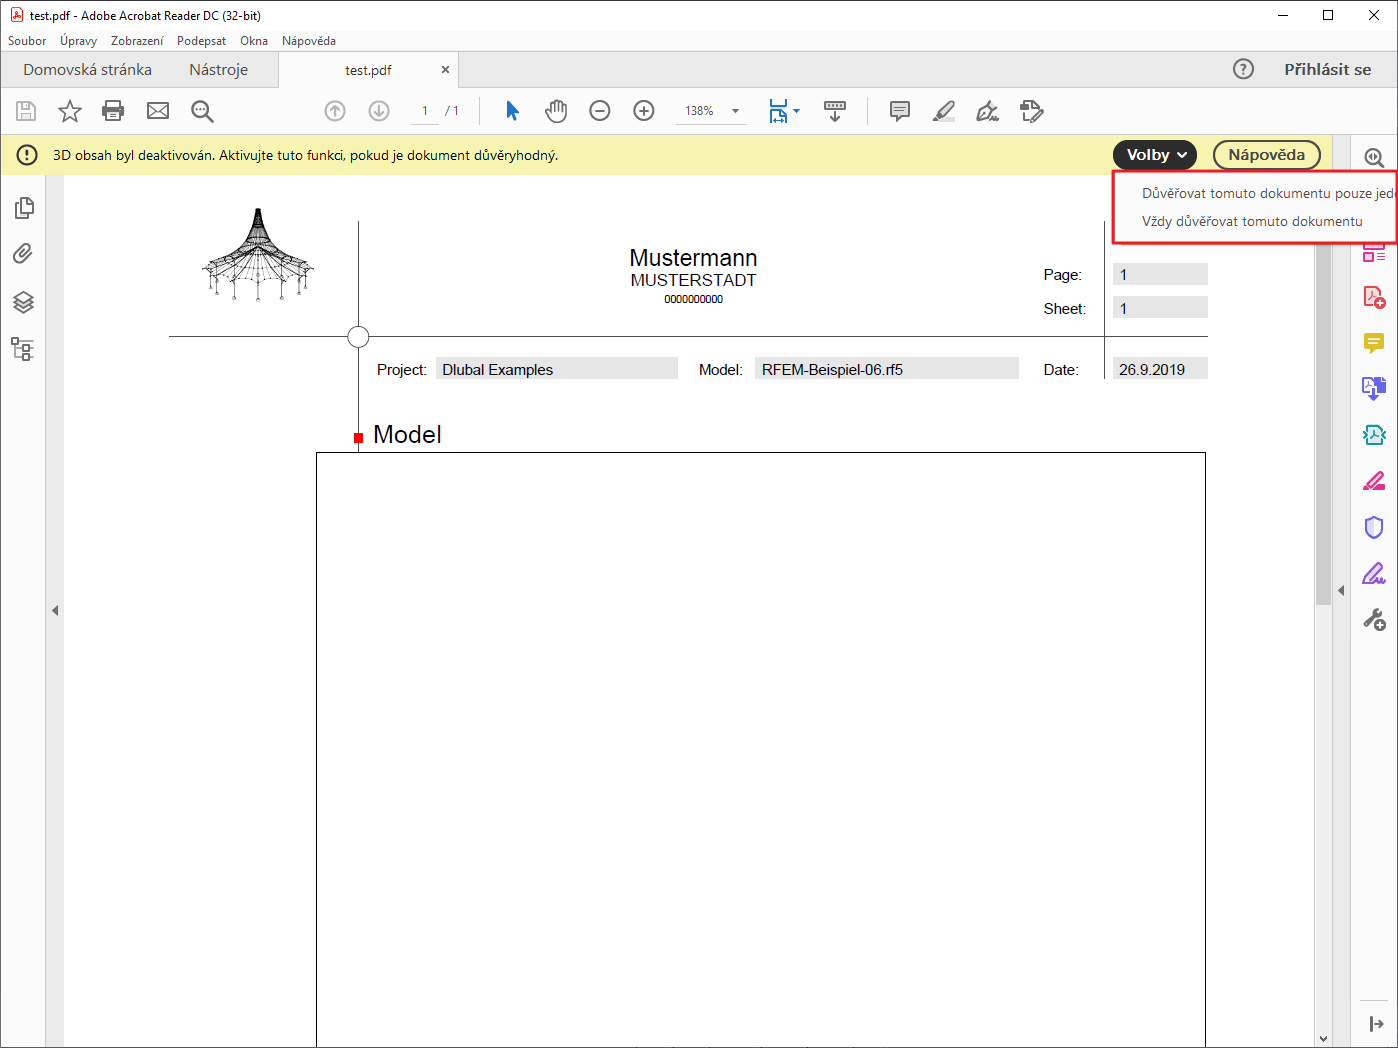
Task: Zoom out with the minus circle
Action: (x=600, y=111)
